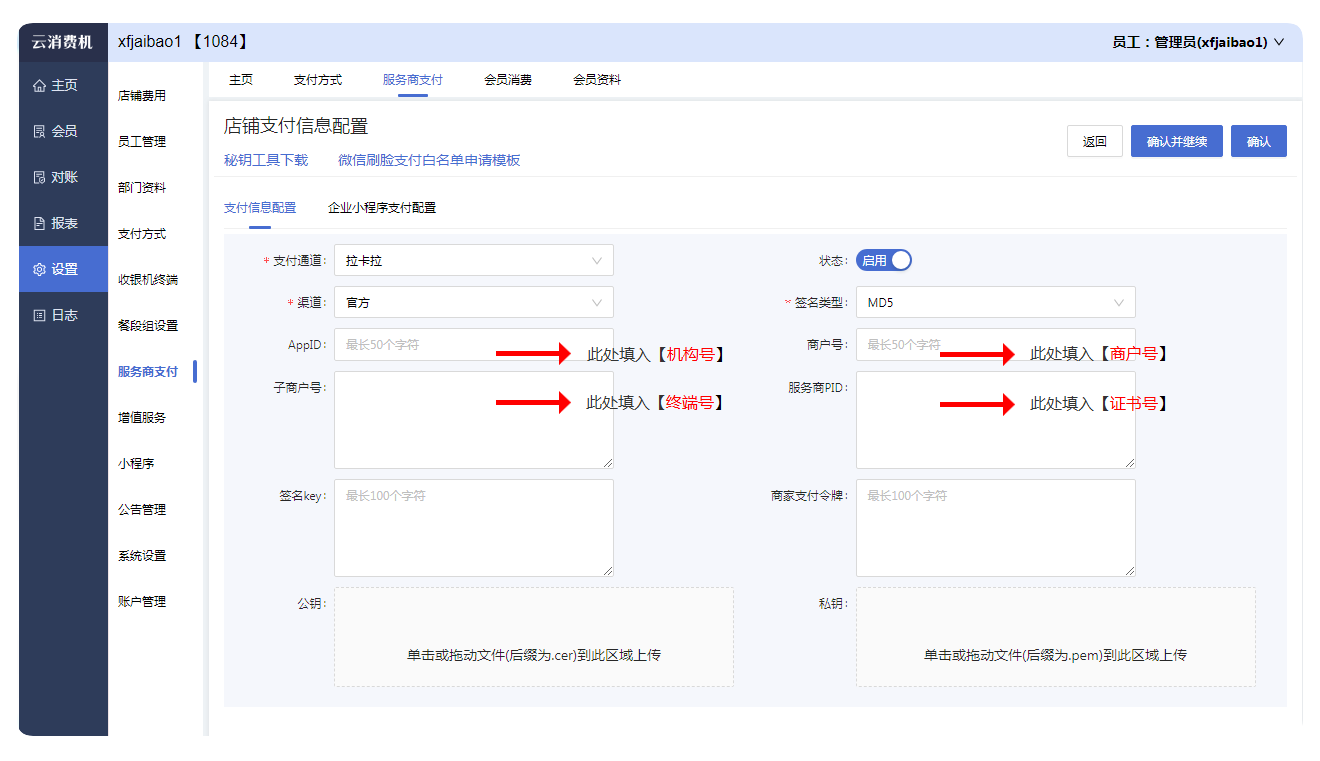Image resolution: width=1320 pixels, height=761 pixels.
Task: Click the 主页 home icon in sidebar
Action: tap(39, 86)
